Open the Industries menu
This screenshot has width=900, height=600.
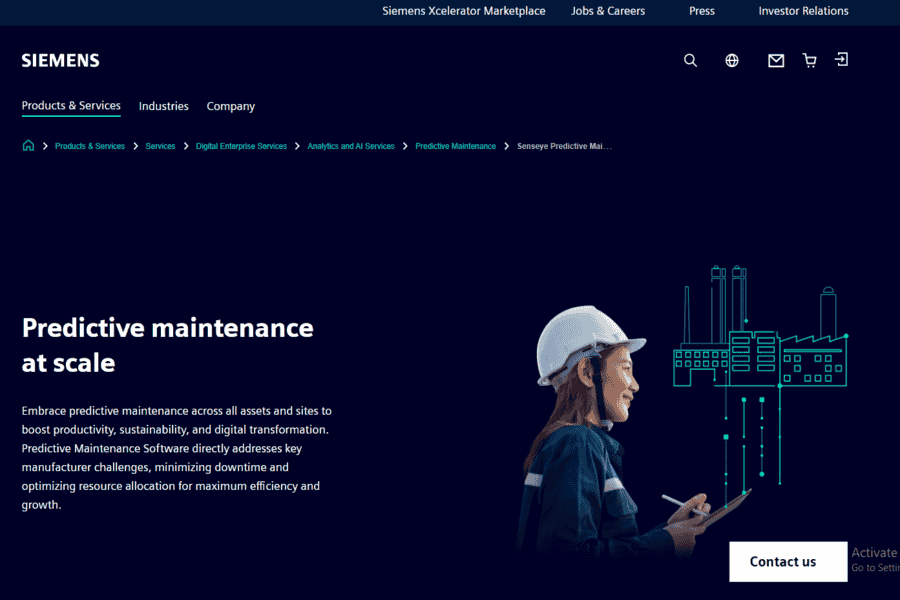164,106
